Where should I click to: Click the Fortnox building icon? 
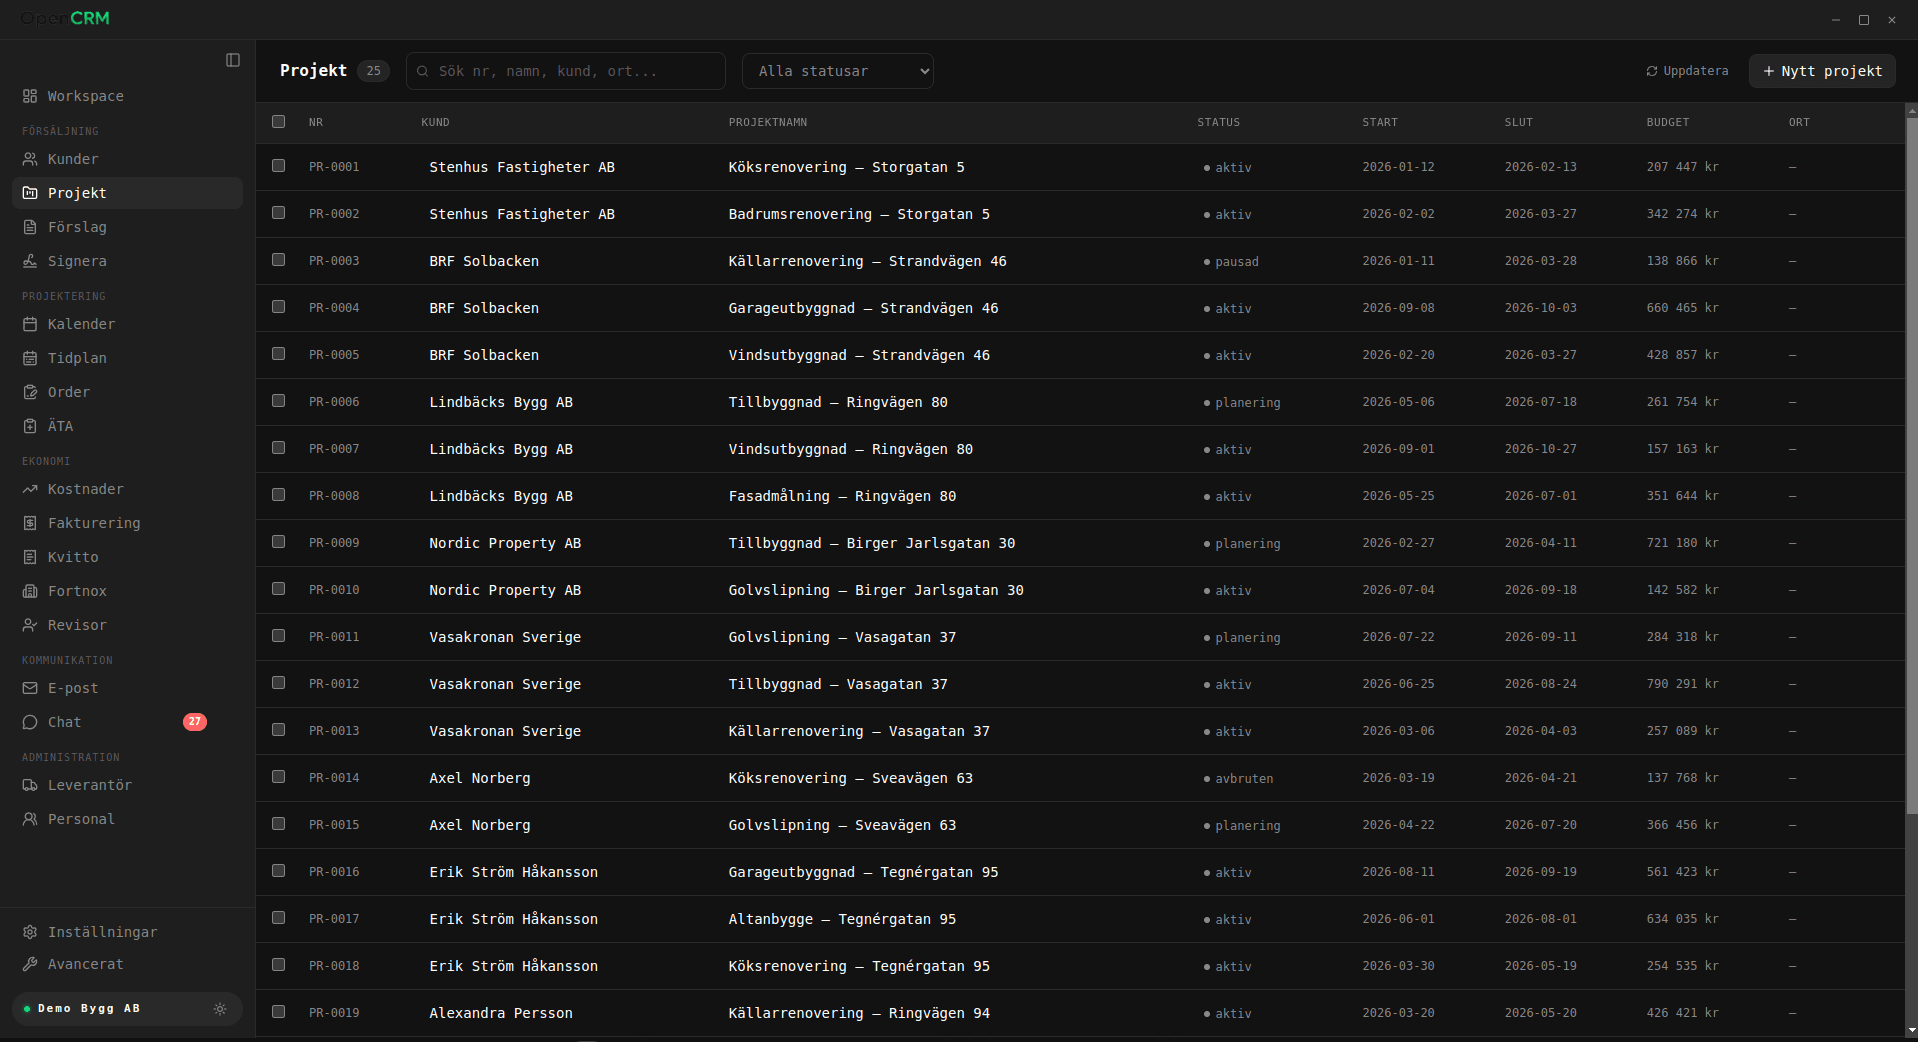[x=30, y=591]
